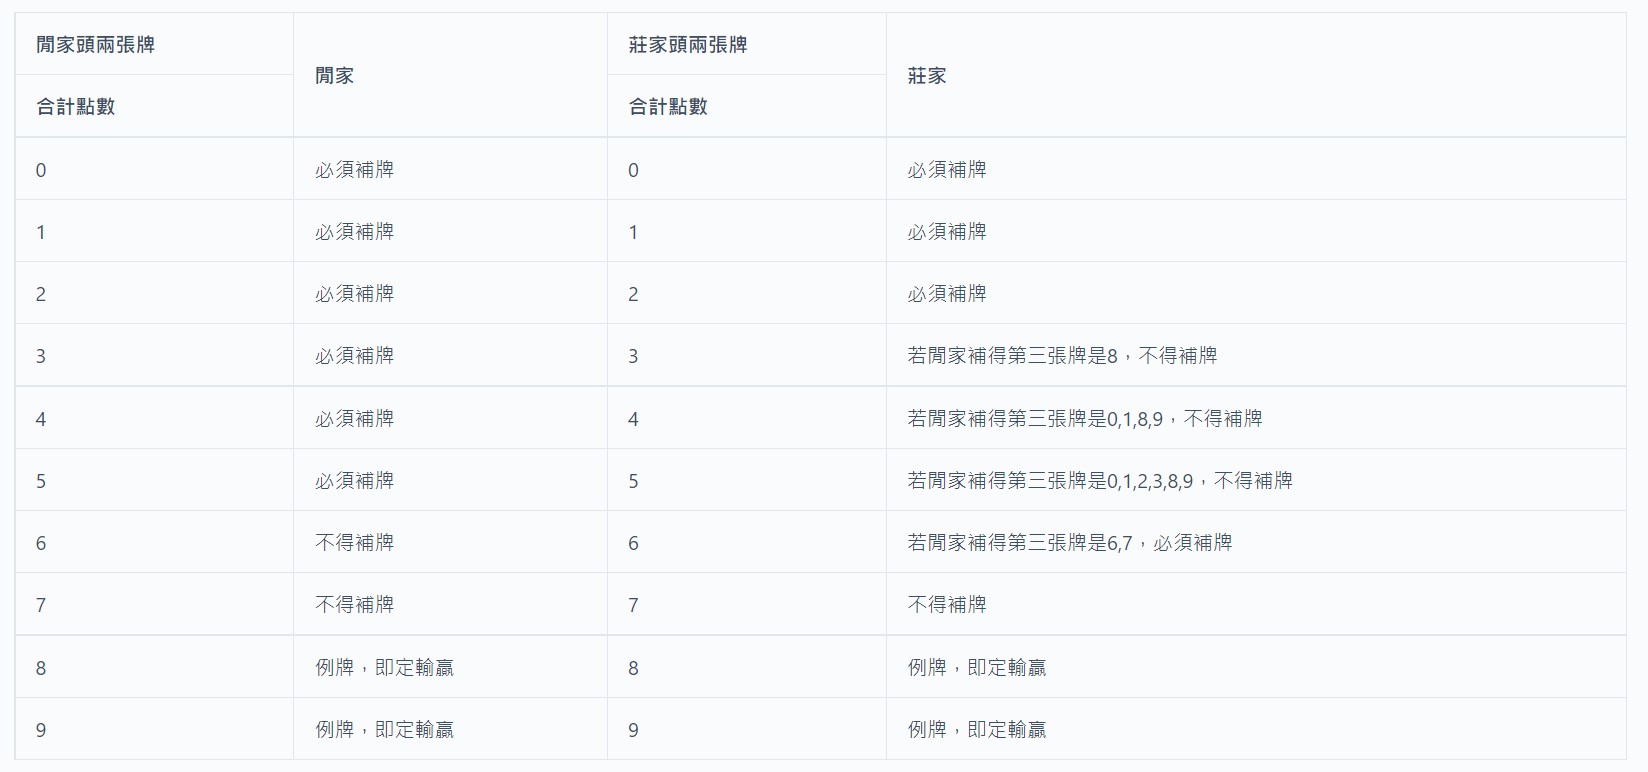Select banker rule mentioning 6,7
Image resolution: width=1648 pixels, height=772 pixels.
tap(1070, 543)
